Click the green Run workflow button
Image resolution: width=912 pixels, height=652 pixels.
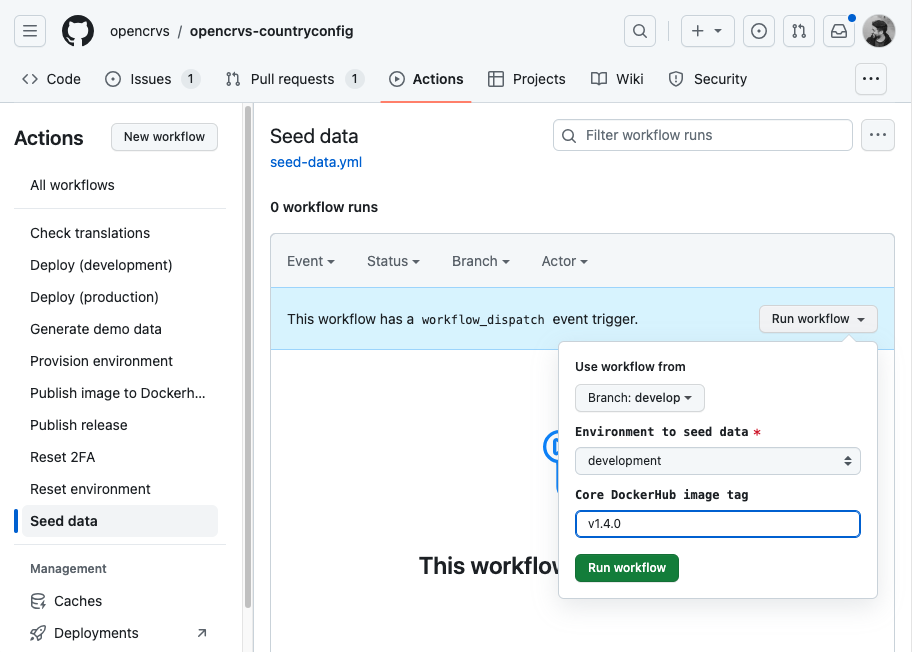pyautogui.click(x=627, y=568)
